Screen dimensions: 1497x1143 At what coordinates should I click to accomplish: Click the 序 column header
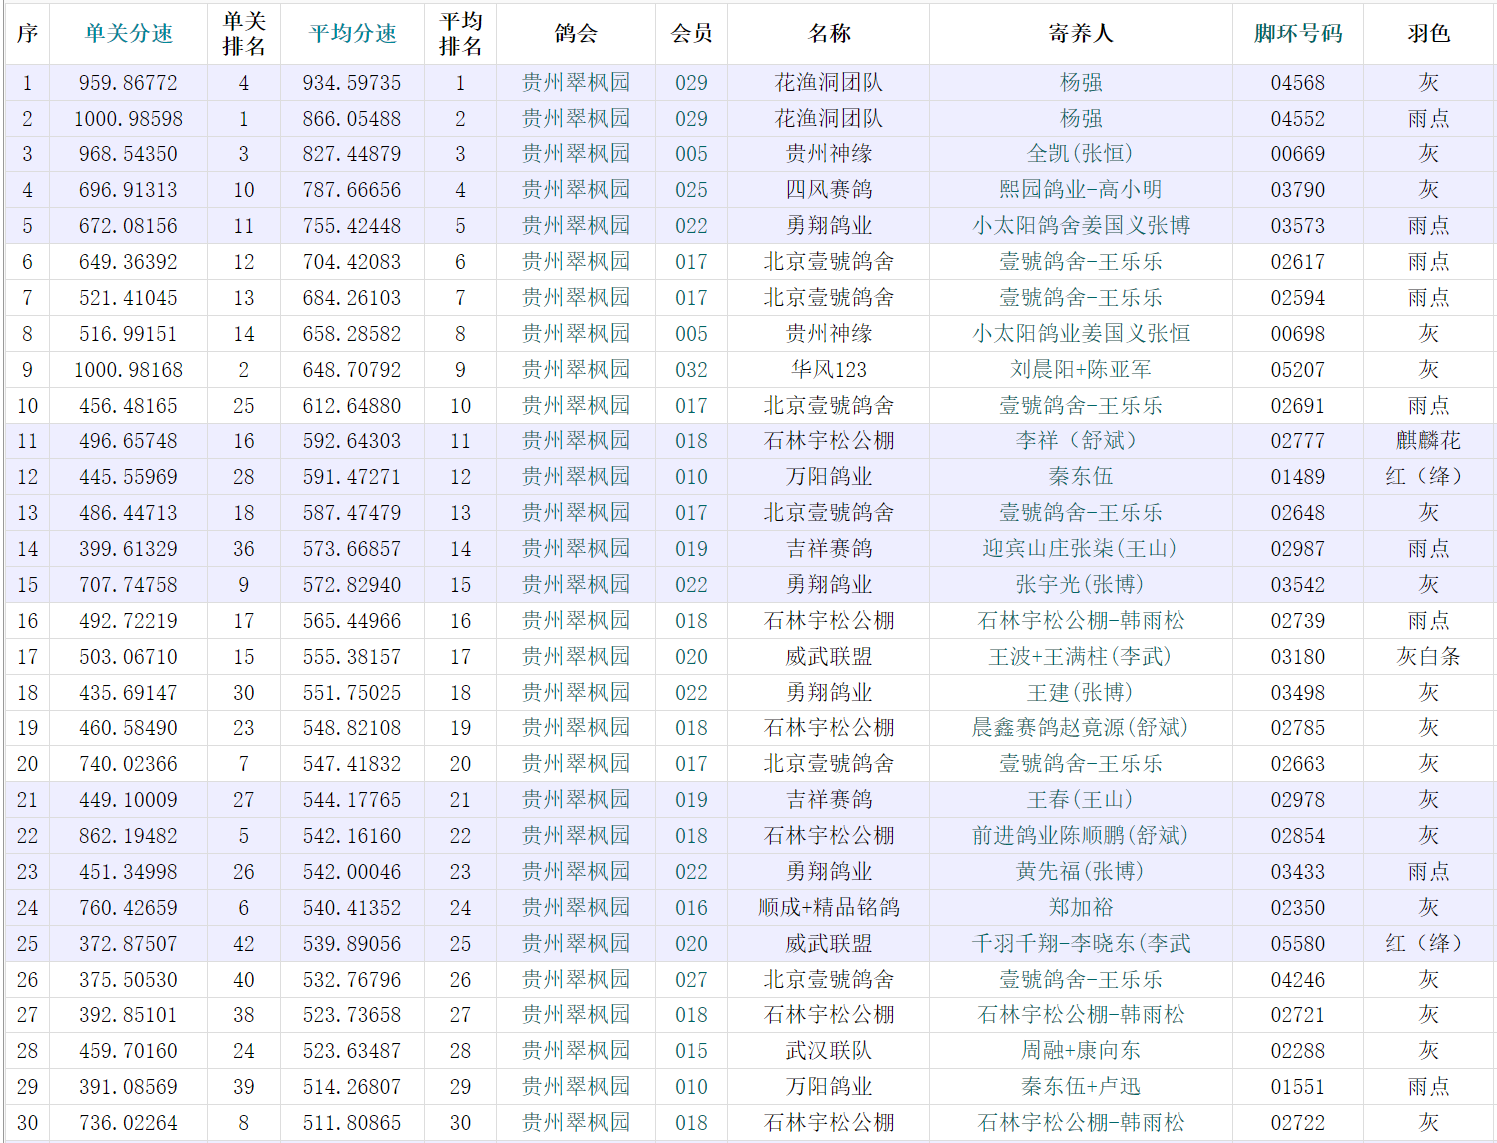pos(27,34)
